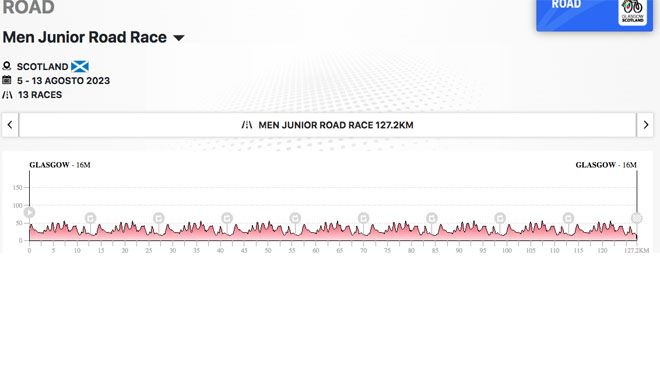Click the Glasgow Scotland cycling logo
The width and height of the screenshot is (660, 370).
tap(633, 12)
